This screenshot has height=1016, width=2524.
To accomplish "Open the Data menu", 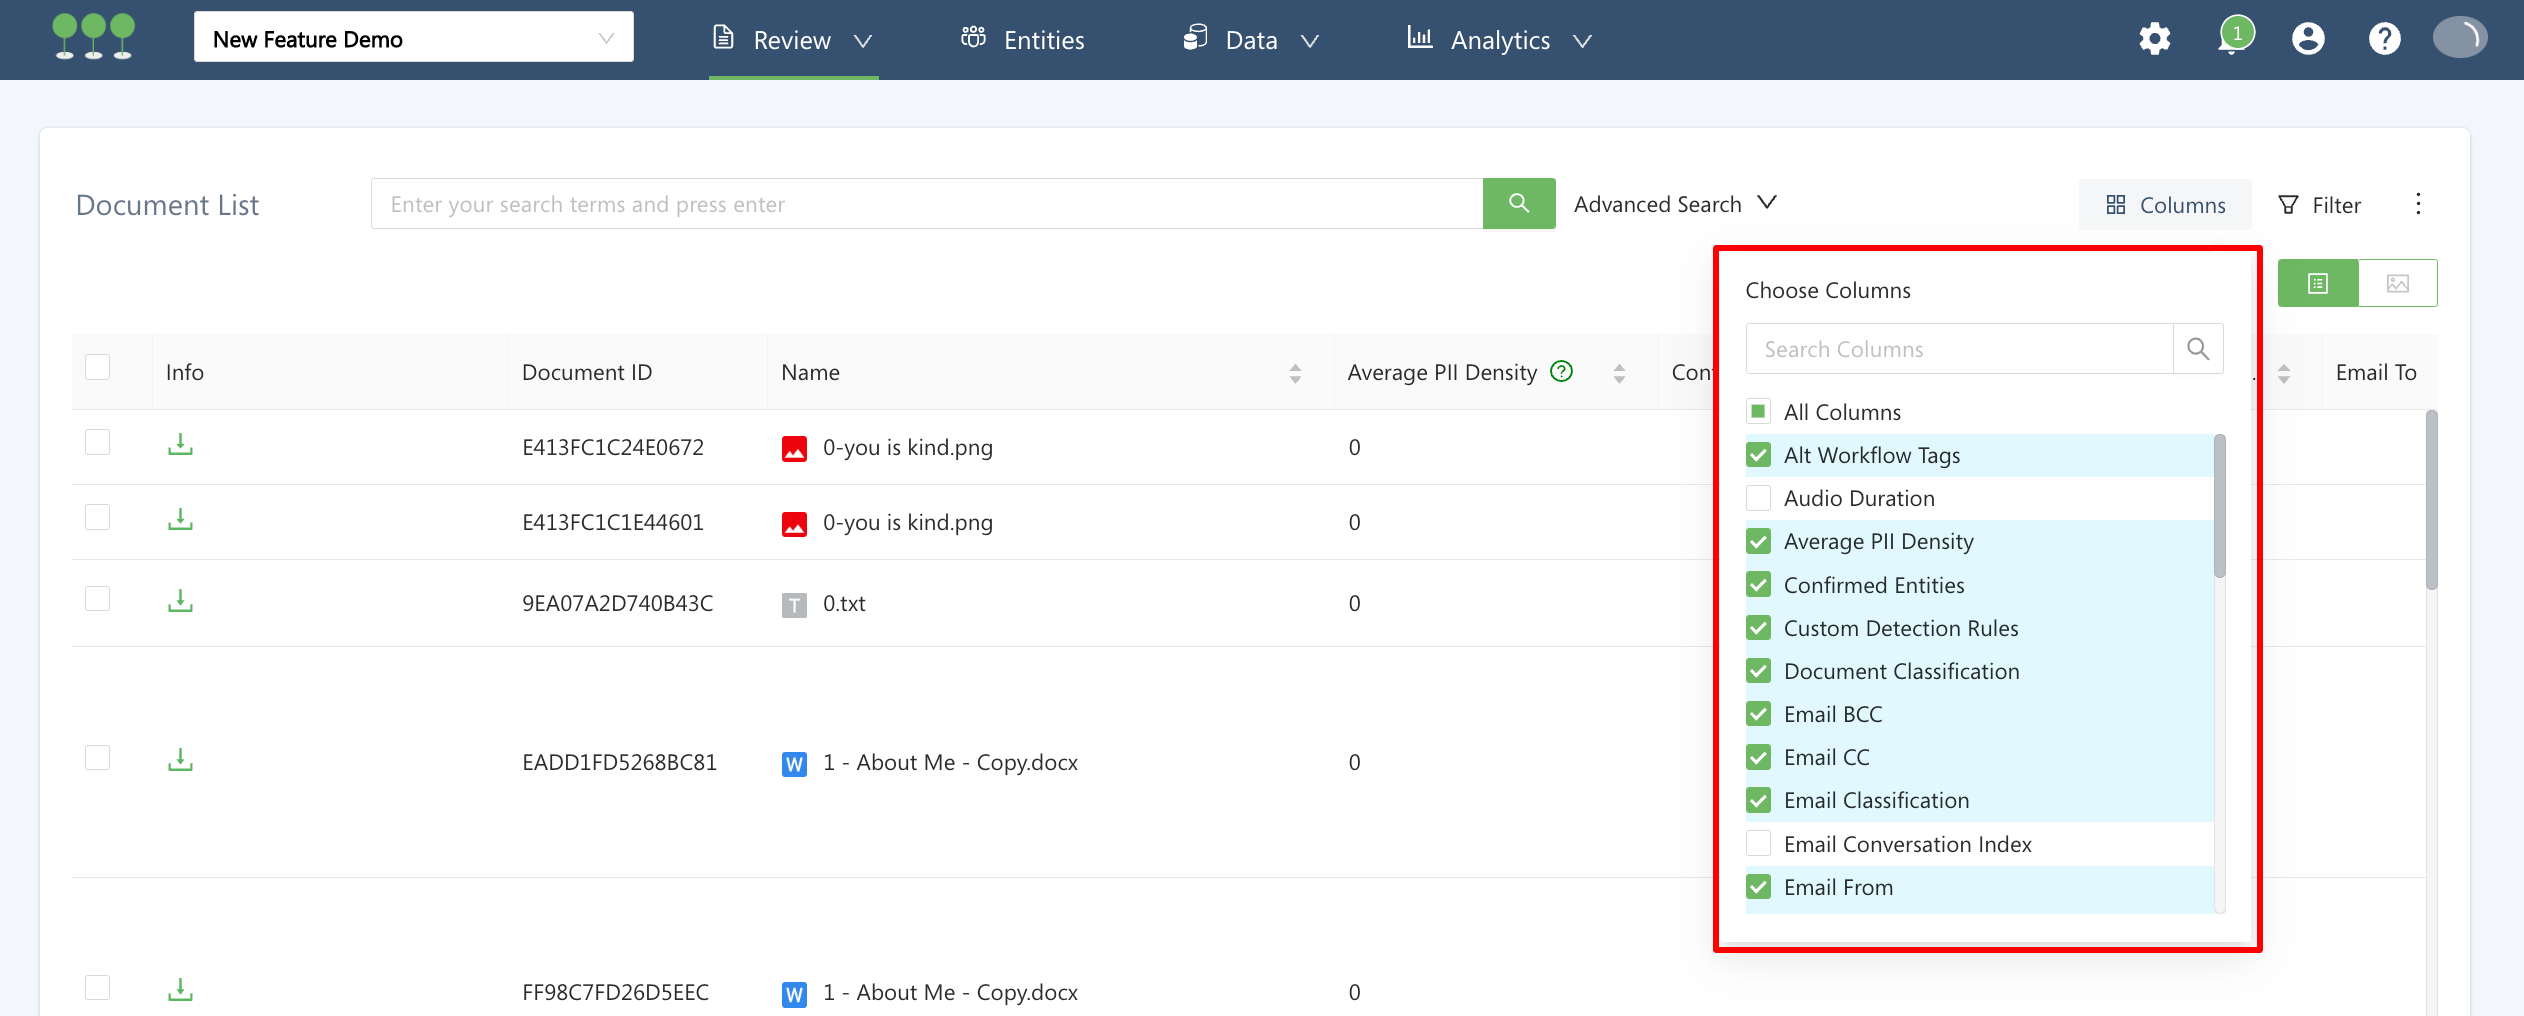I will tap(1250, 40).
